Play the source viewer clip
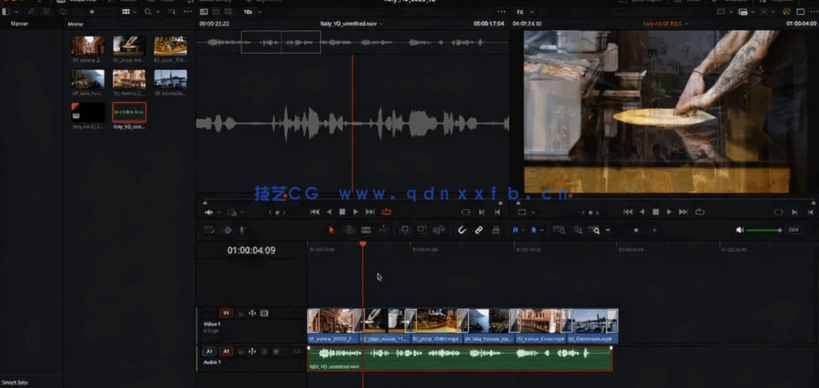Viewport: 819px width, 388px height. 356,211
